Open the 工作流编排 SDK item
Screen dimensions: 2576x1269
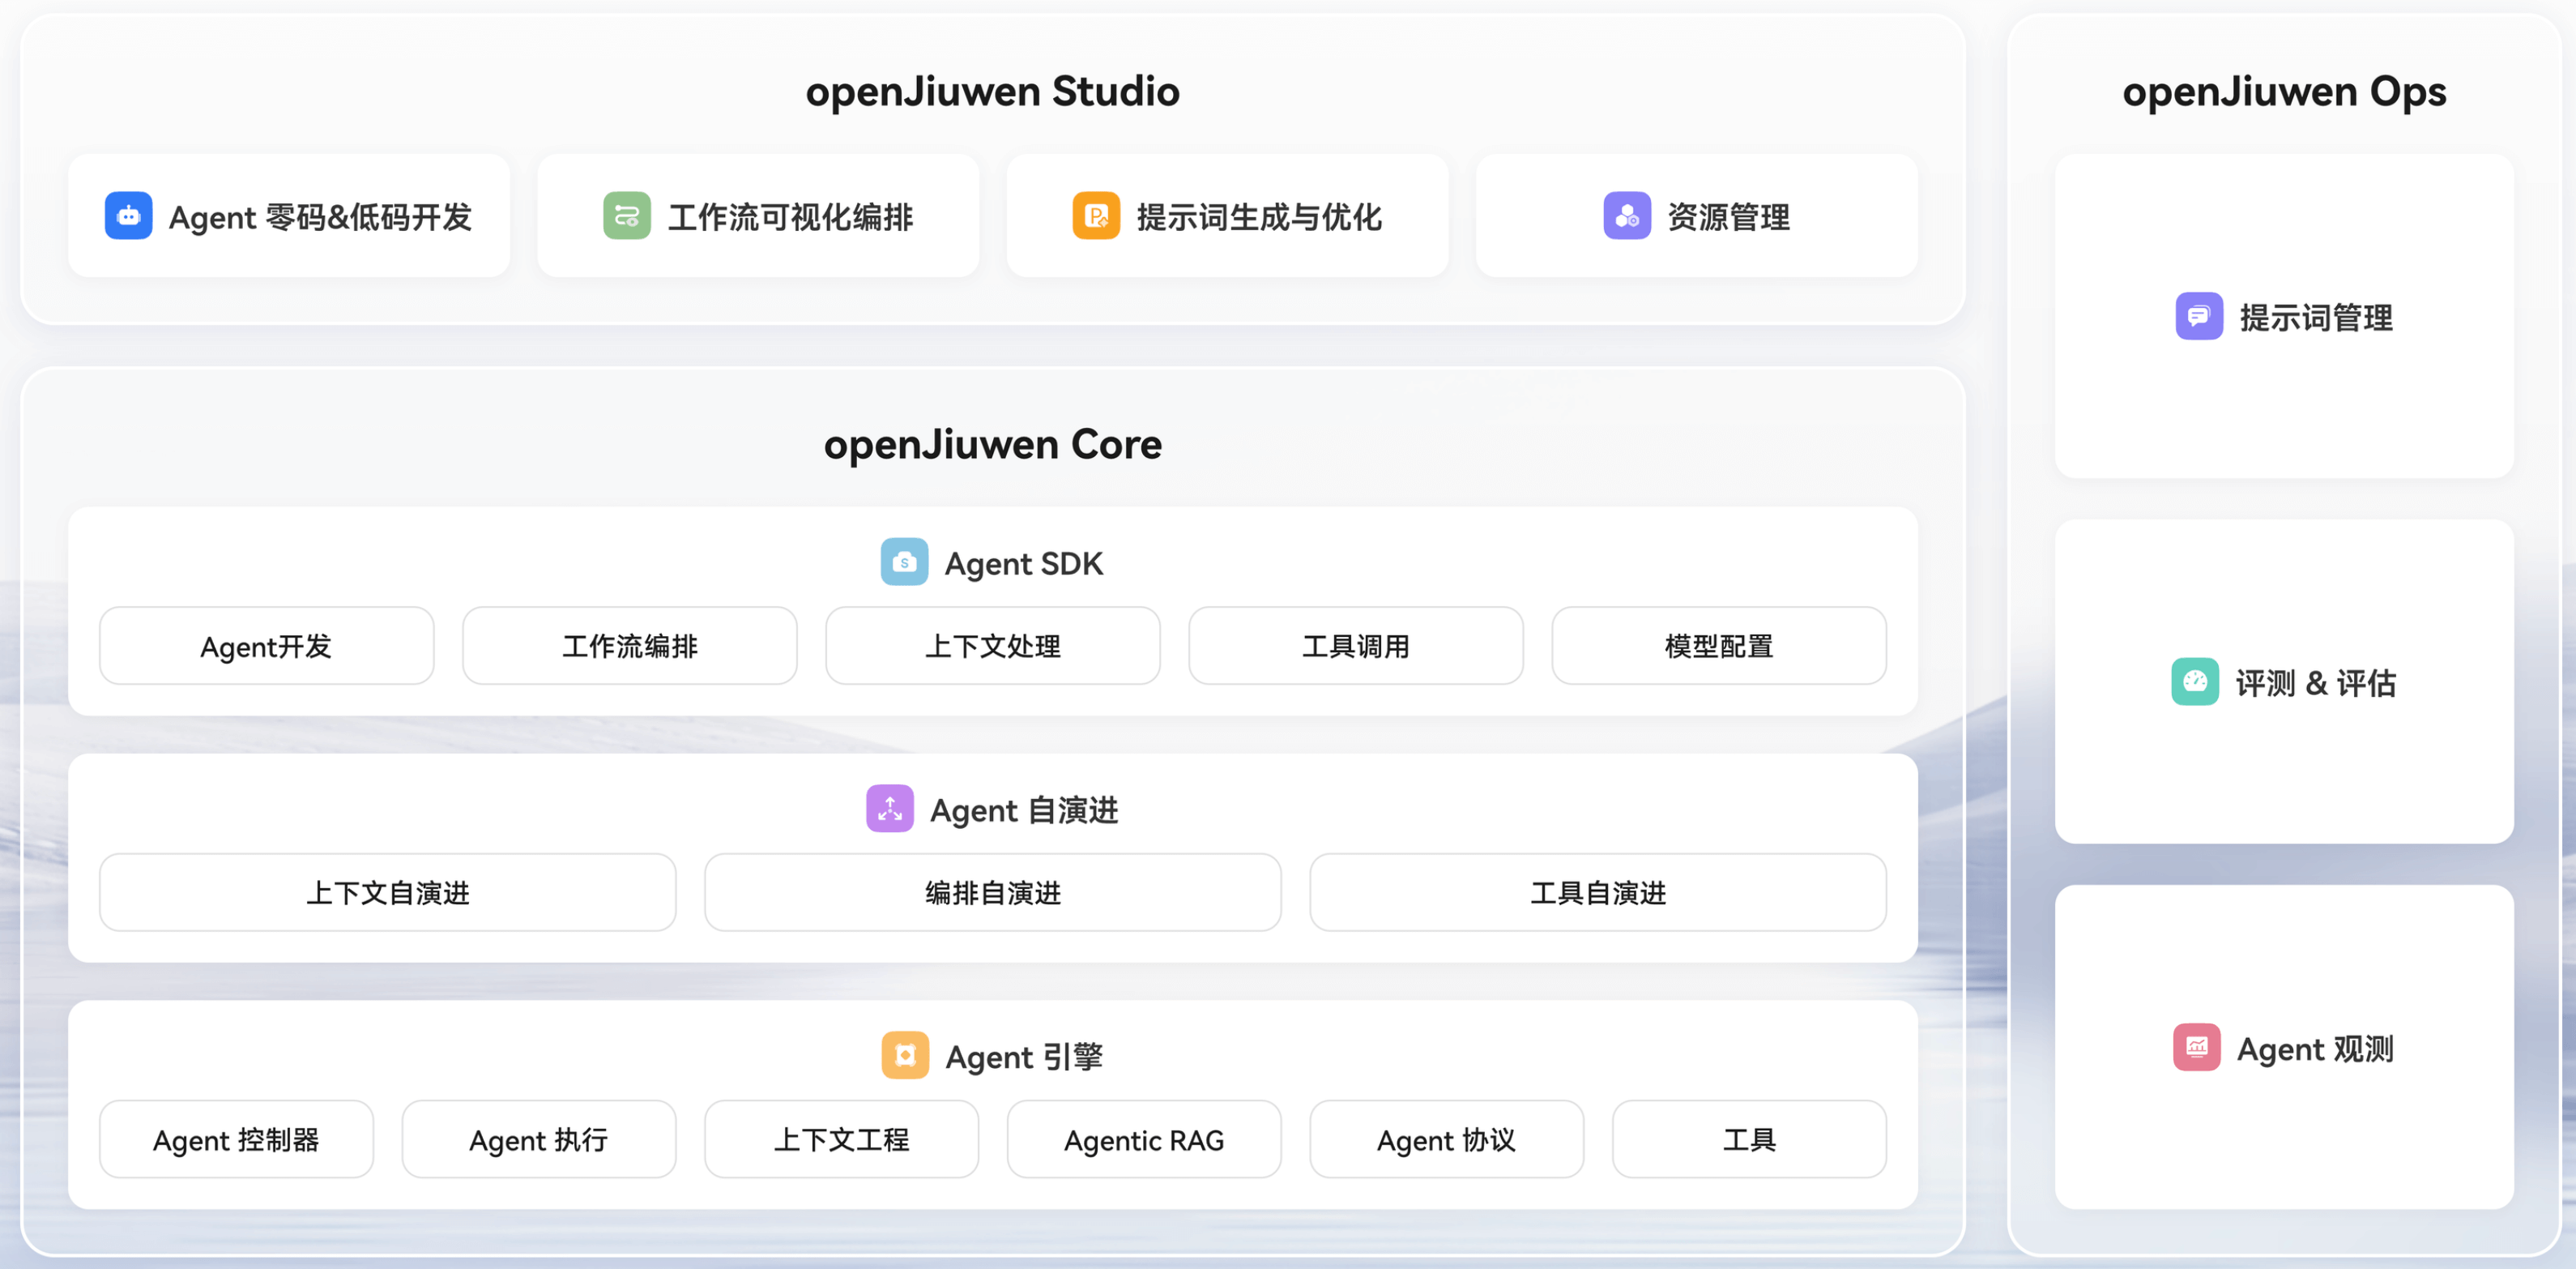629,646
